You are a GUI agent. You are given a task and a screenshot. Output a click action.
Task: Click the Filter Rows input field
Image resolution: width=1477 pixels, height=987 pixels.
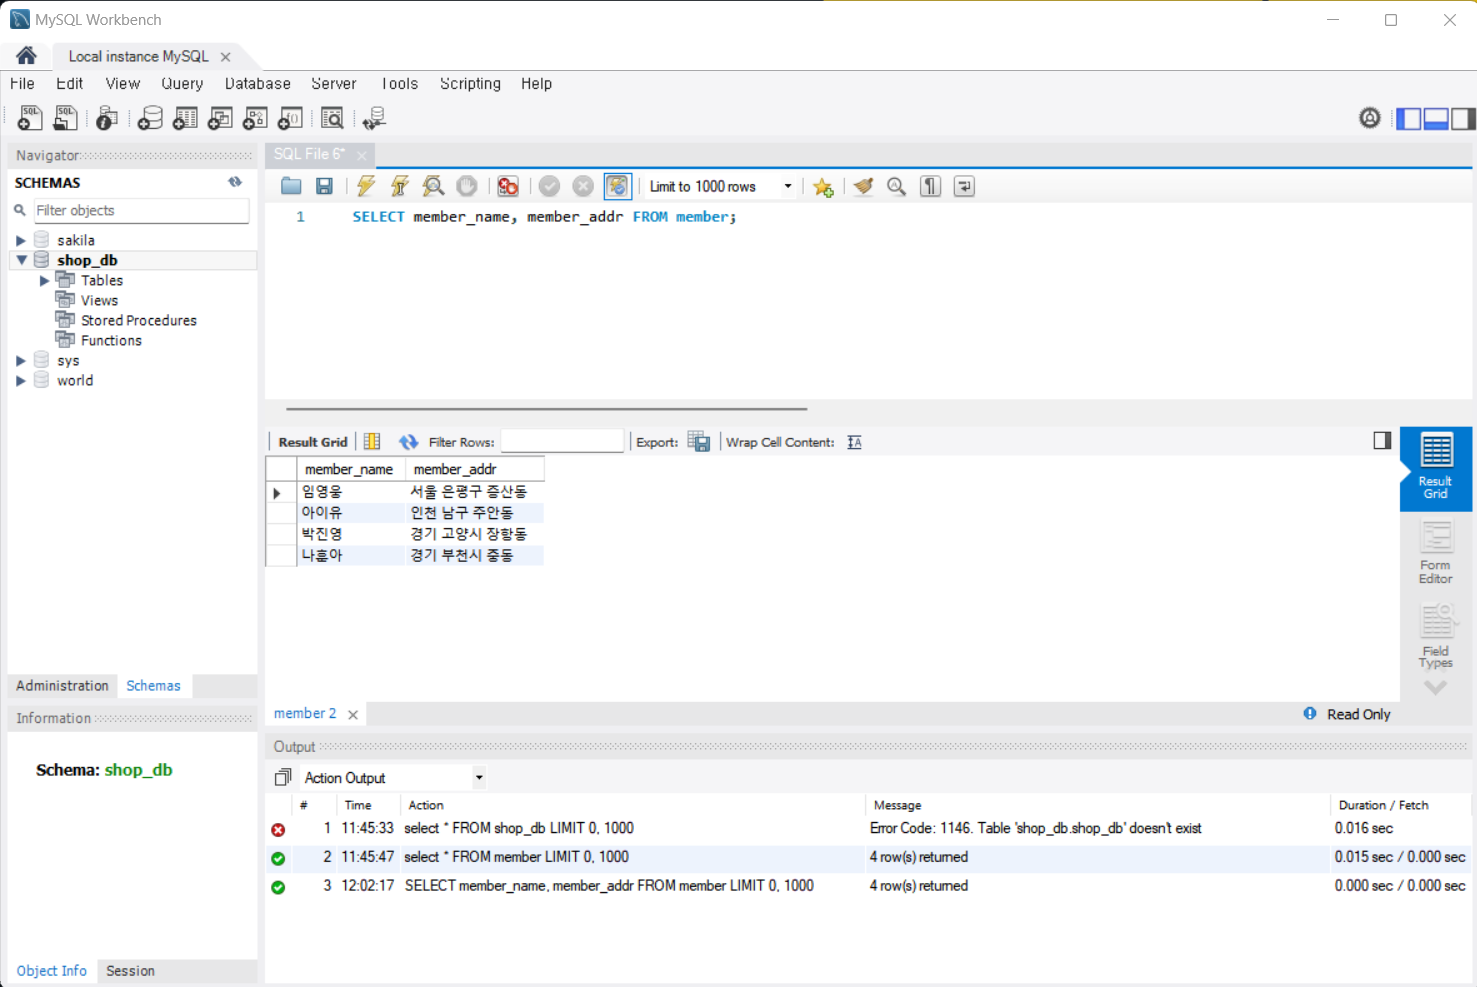point(562,441)
